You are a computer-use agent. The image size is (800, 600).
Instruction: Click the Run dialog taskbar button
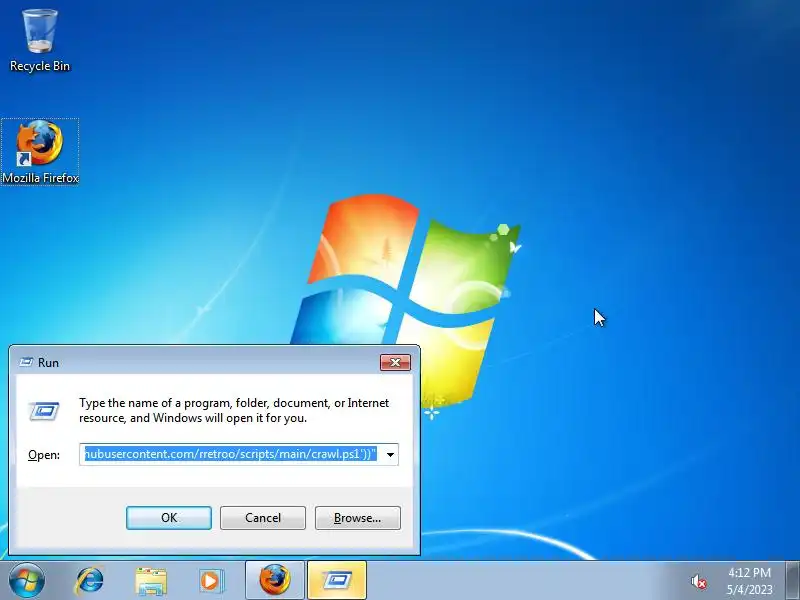click(x=337, y=580)
